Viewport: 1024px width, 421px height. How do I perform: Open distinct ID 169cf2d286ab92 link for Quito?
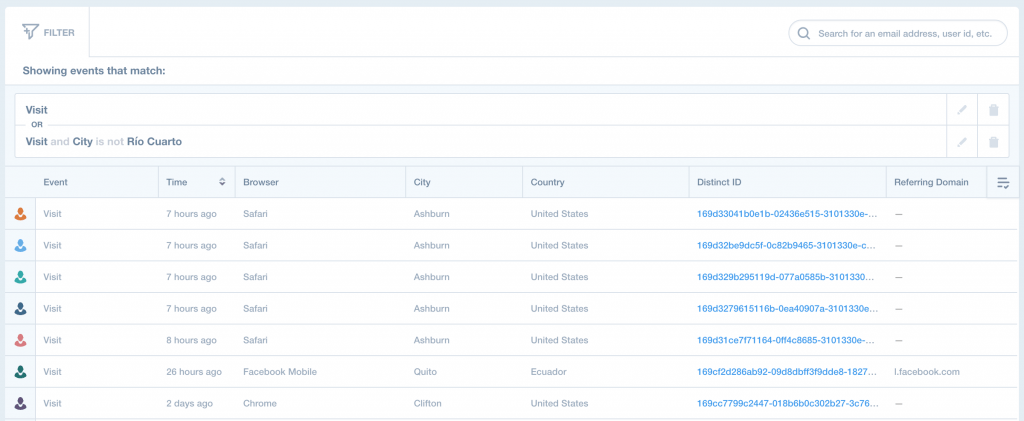click(787, 371)
